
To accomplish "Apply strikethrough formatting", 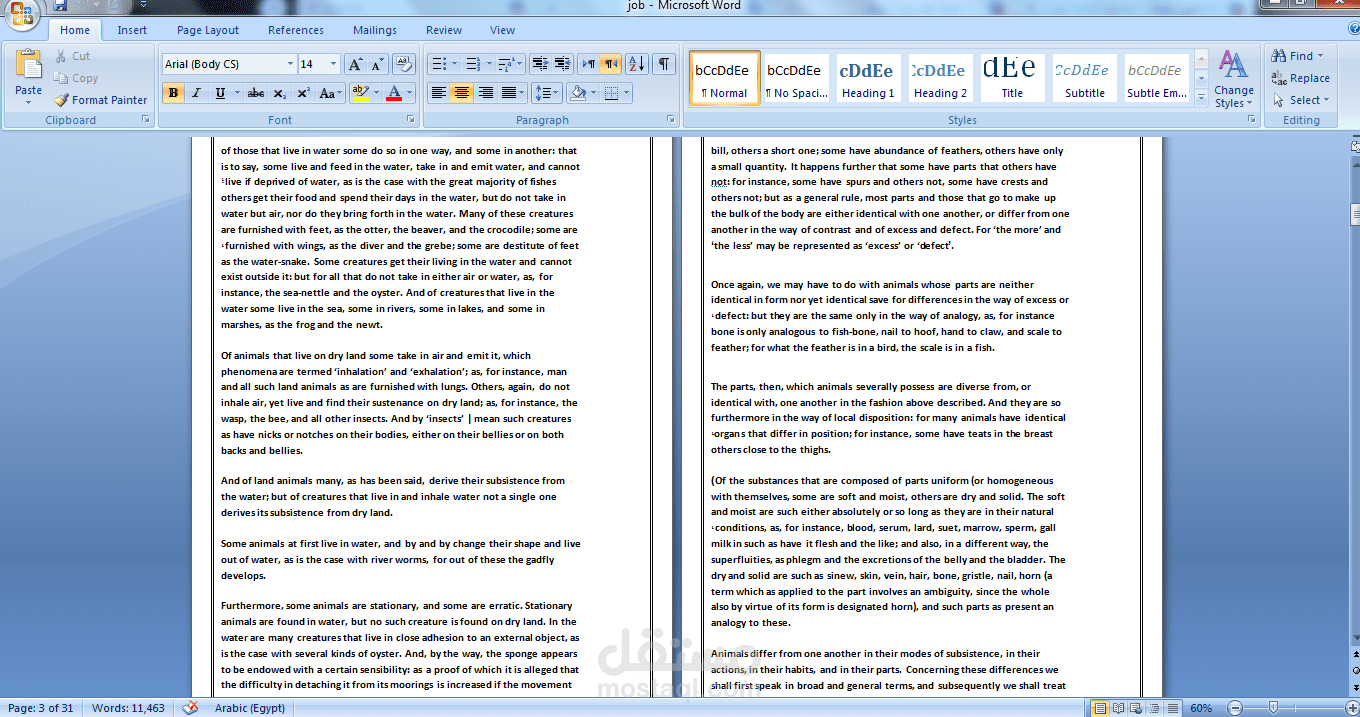I will point(256,93).
